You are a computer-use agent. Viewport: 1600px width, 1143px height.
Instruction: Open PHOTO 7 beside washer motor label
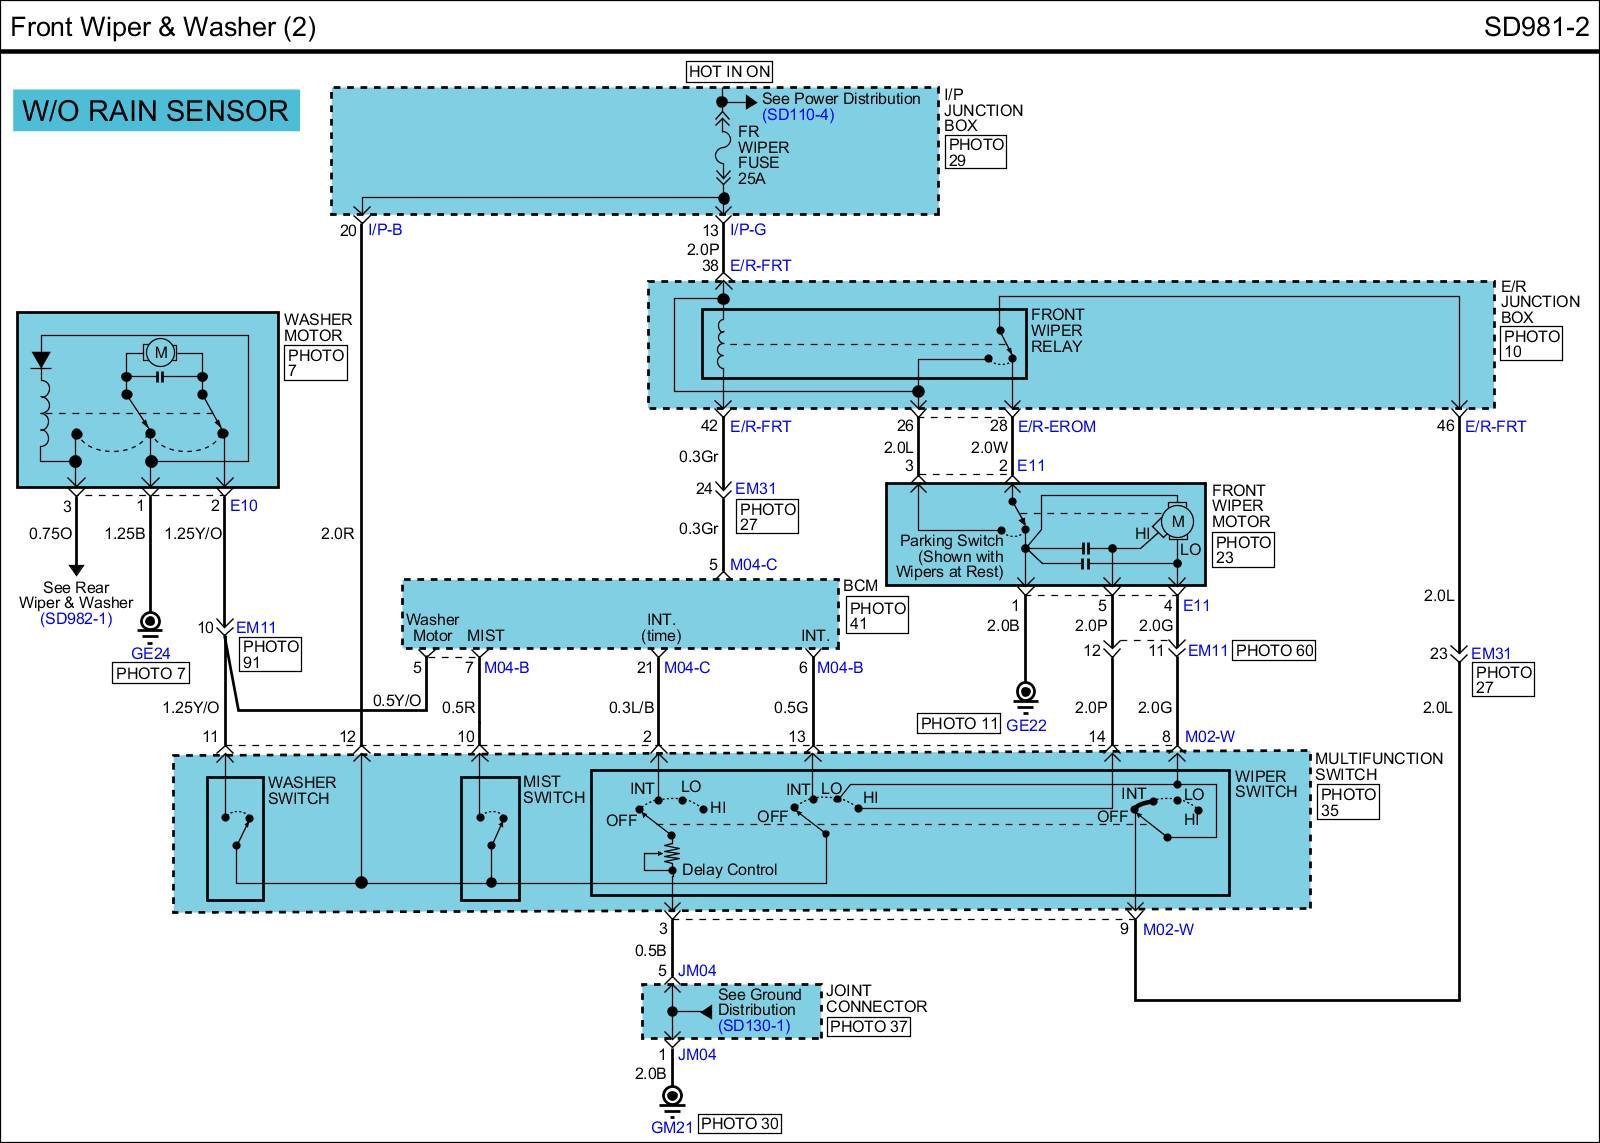coord(316,363)
